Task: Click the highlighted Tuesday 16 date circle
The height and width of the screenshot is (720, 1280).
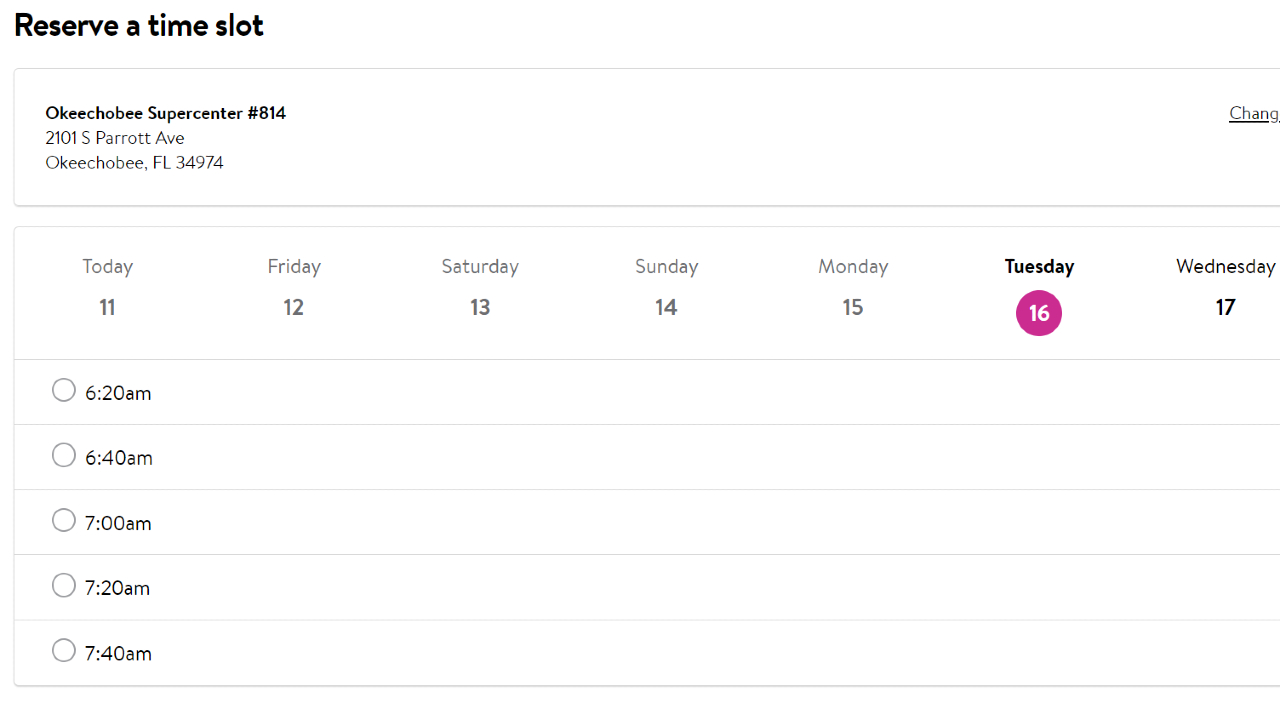Action: coord(1039,313)
